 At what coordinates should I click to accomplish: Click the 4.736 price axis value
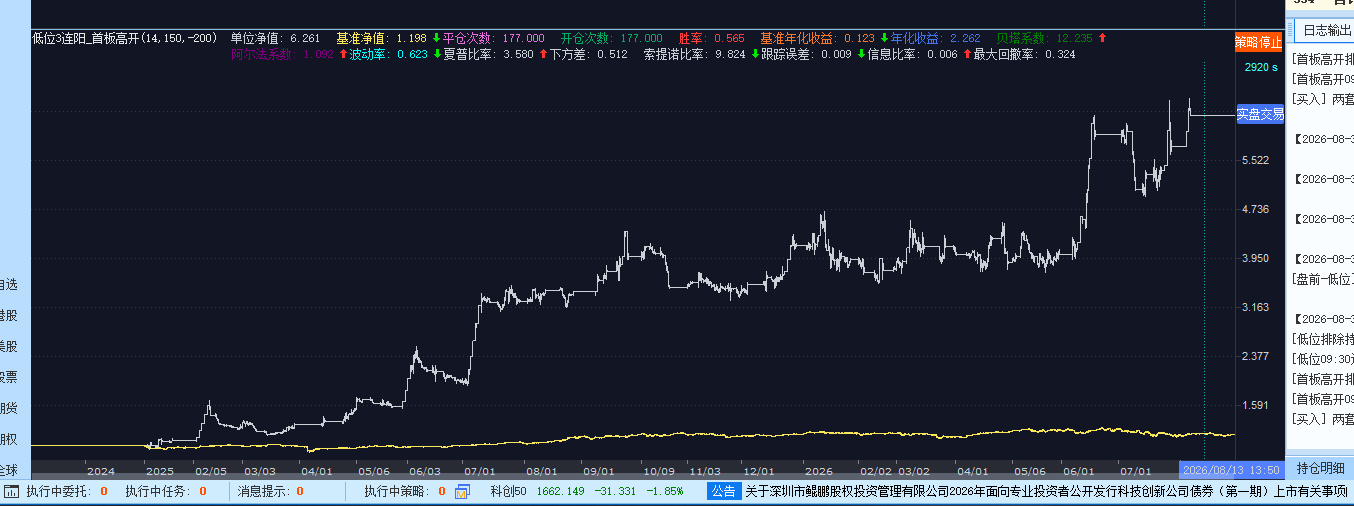click(1254, 209)
